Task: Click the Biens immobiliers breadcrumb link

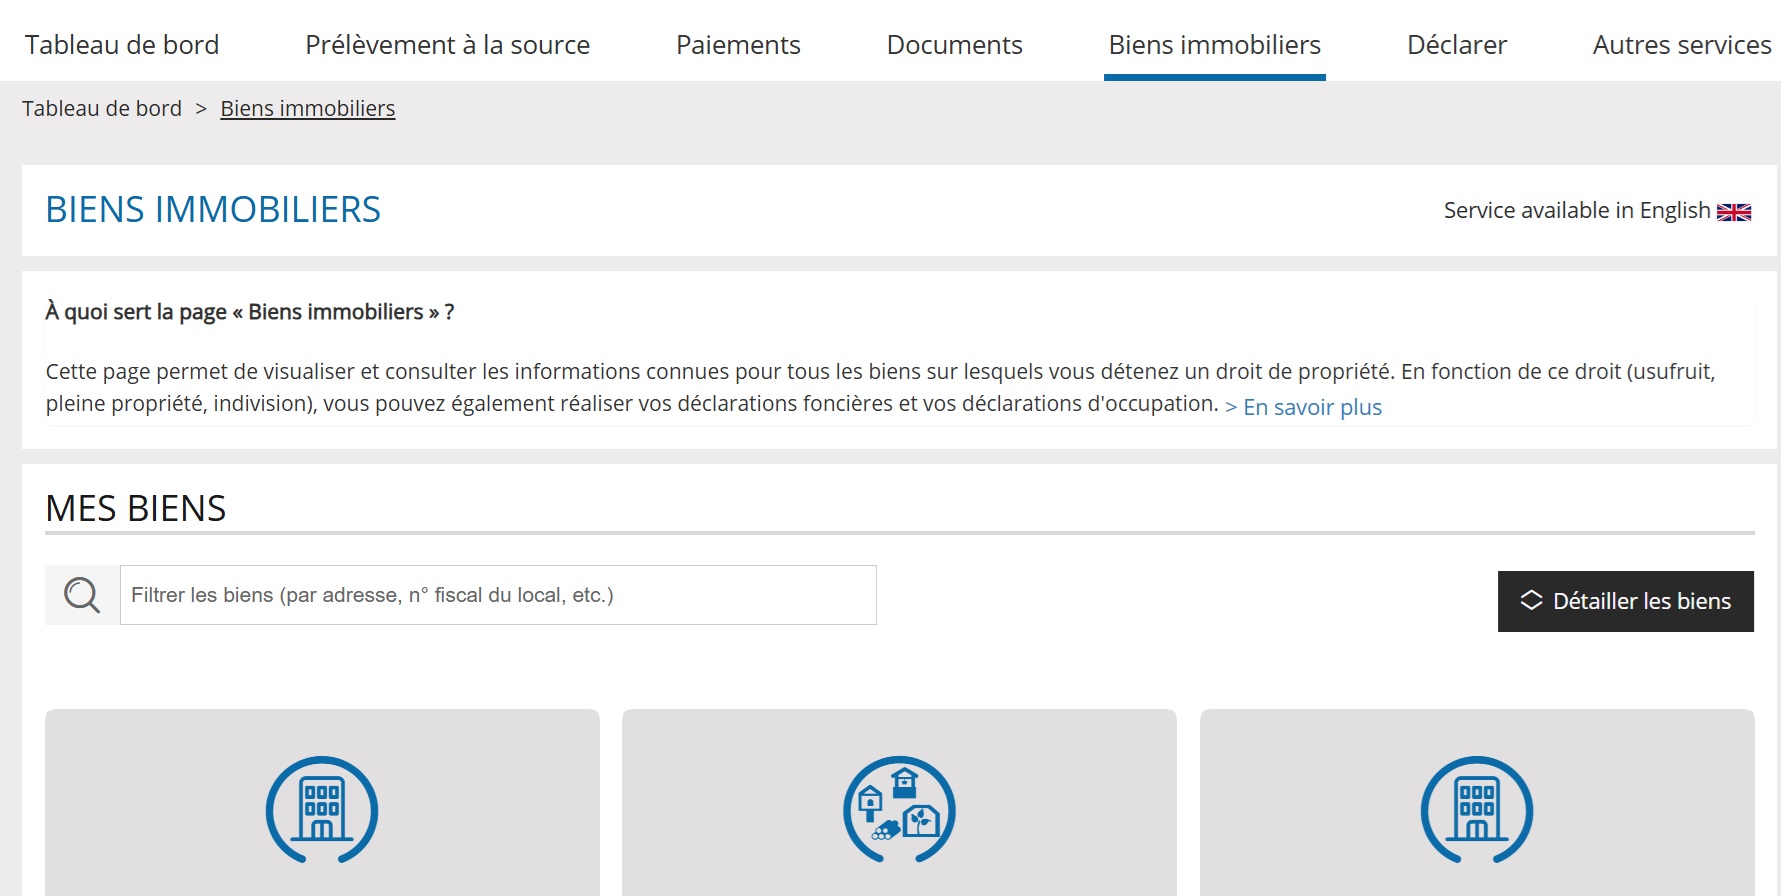Action: click(307, 108)
